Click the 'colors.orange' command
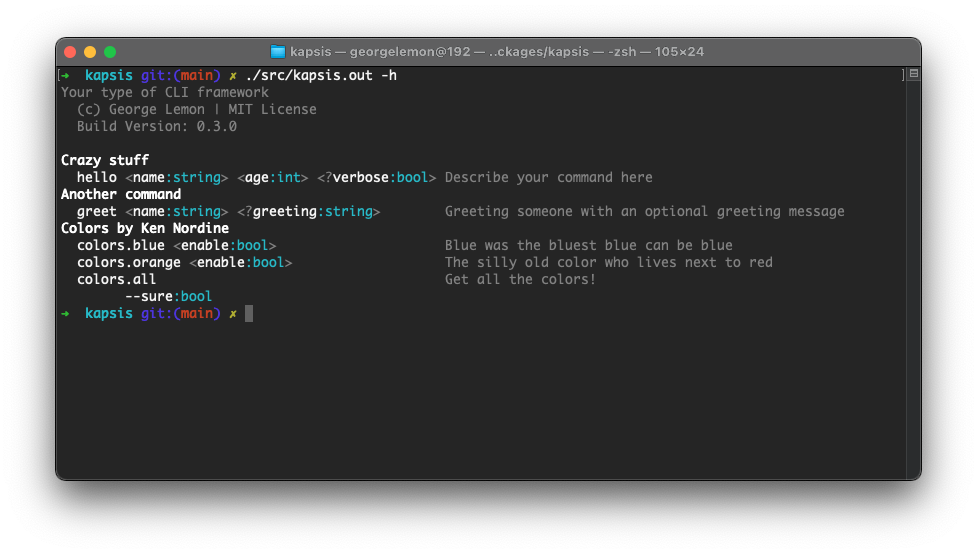Image resolution: width=977 pixels, height=554 pixels. [129, 262]
